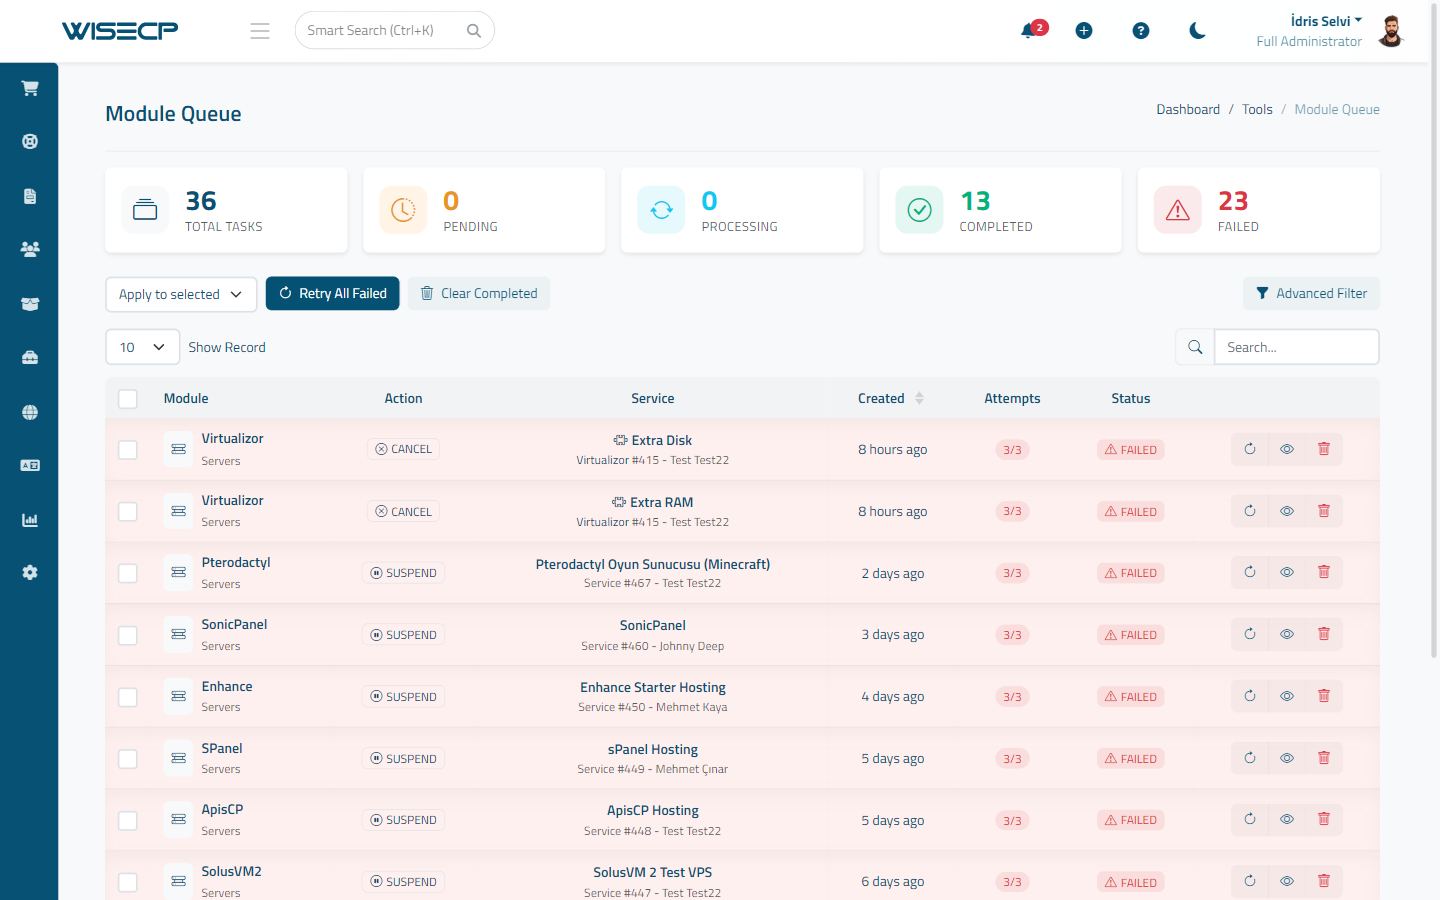1440x900 pixels.
Task: Check the Enhance row checkbox
Action: pyautogui.click(x=128, y=697)
